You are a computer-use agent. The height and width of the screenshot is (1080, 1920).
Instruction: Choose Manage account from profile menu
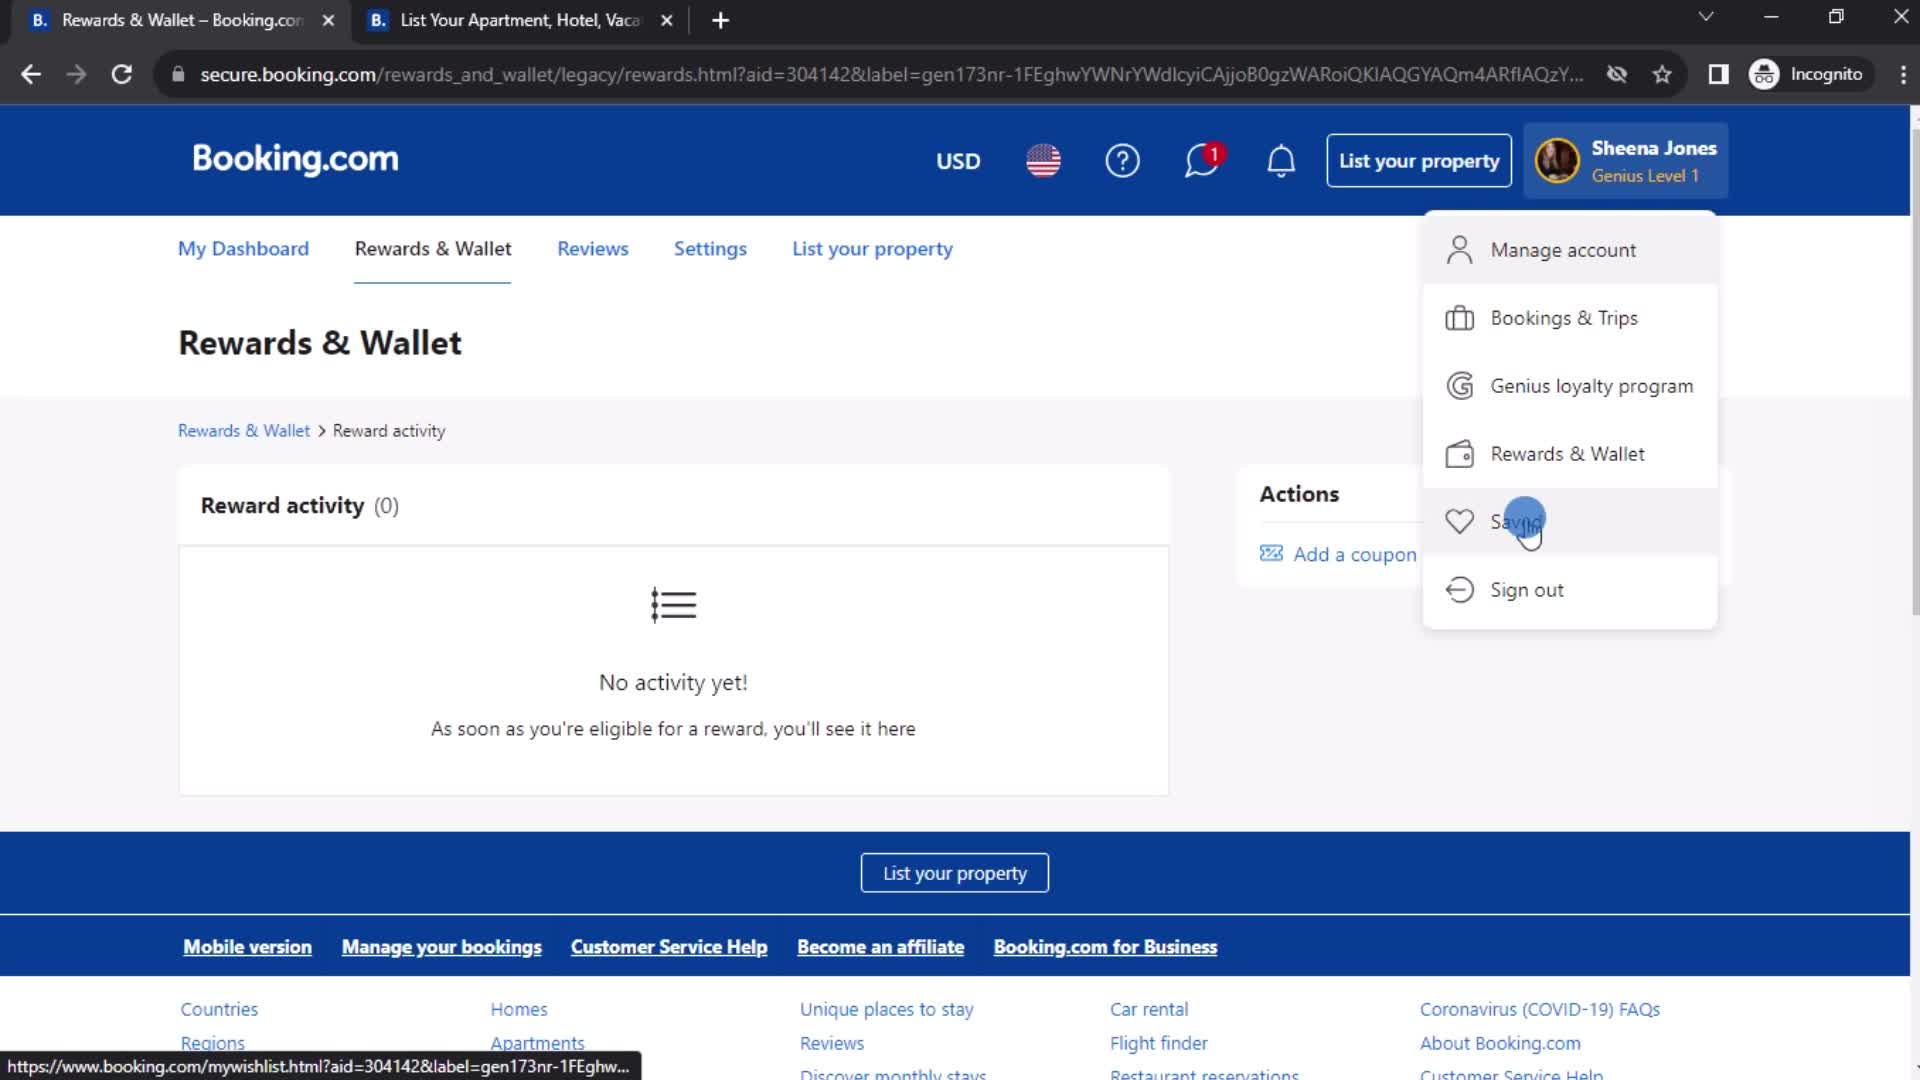pyautogui.click(x=1570, y=250)
